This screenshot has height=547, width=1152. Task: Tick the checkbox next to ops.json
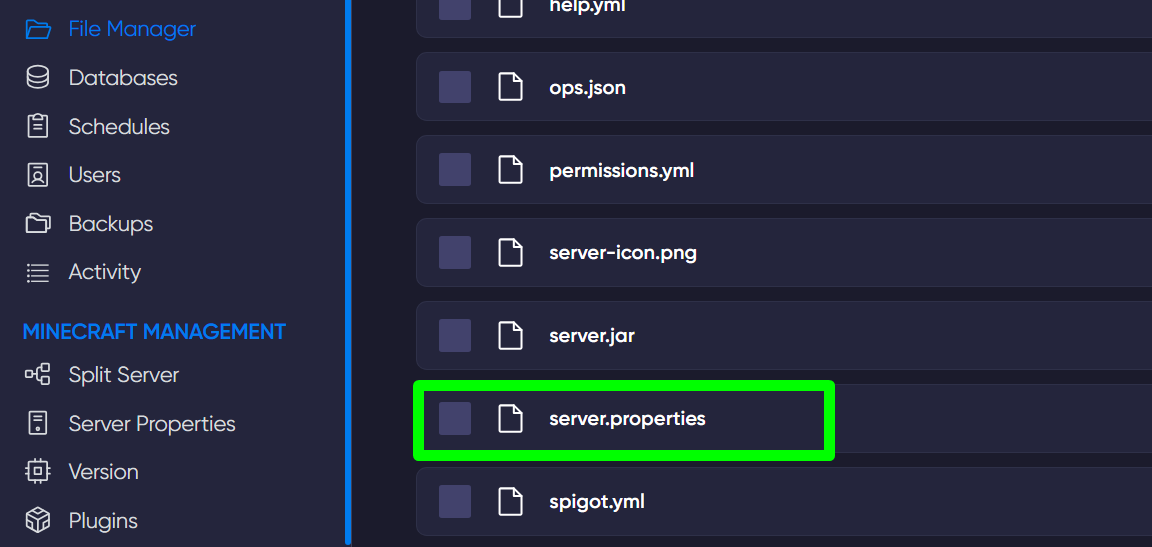tap(455, 87)
